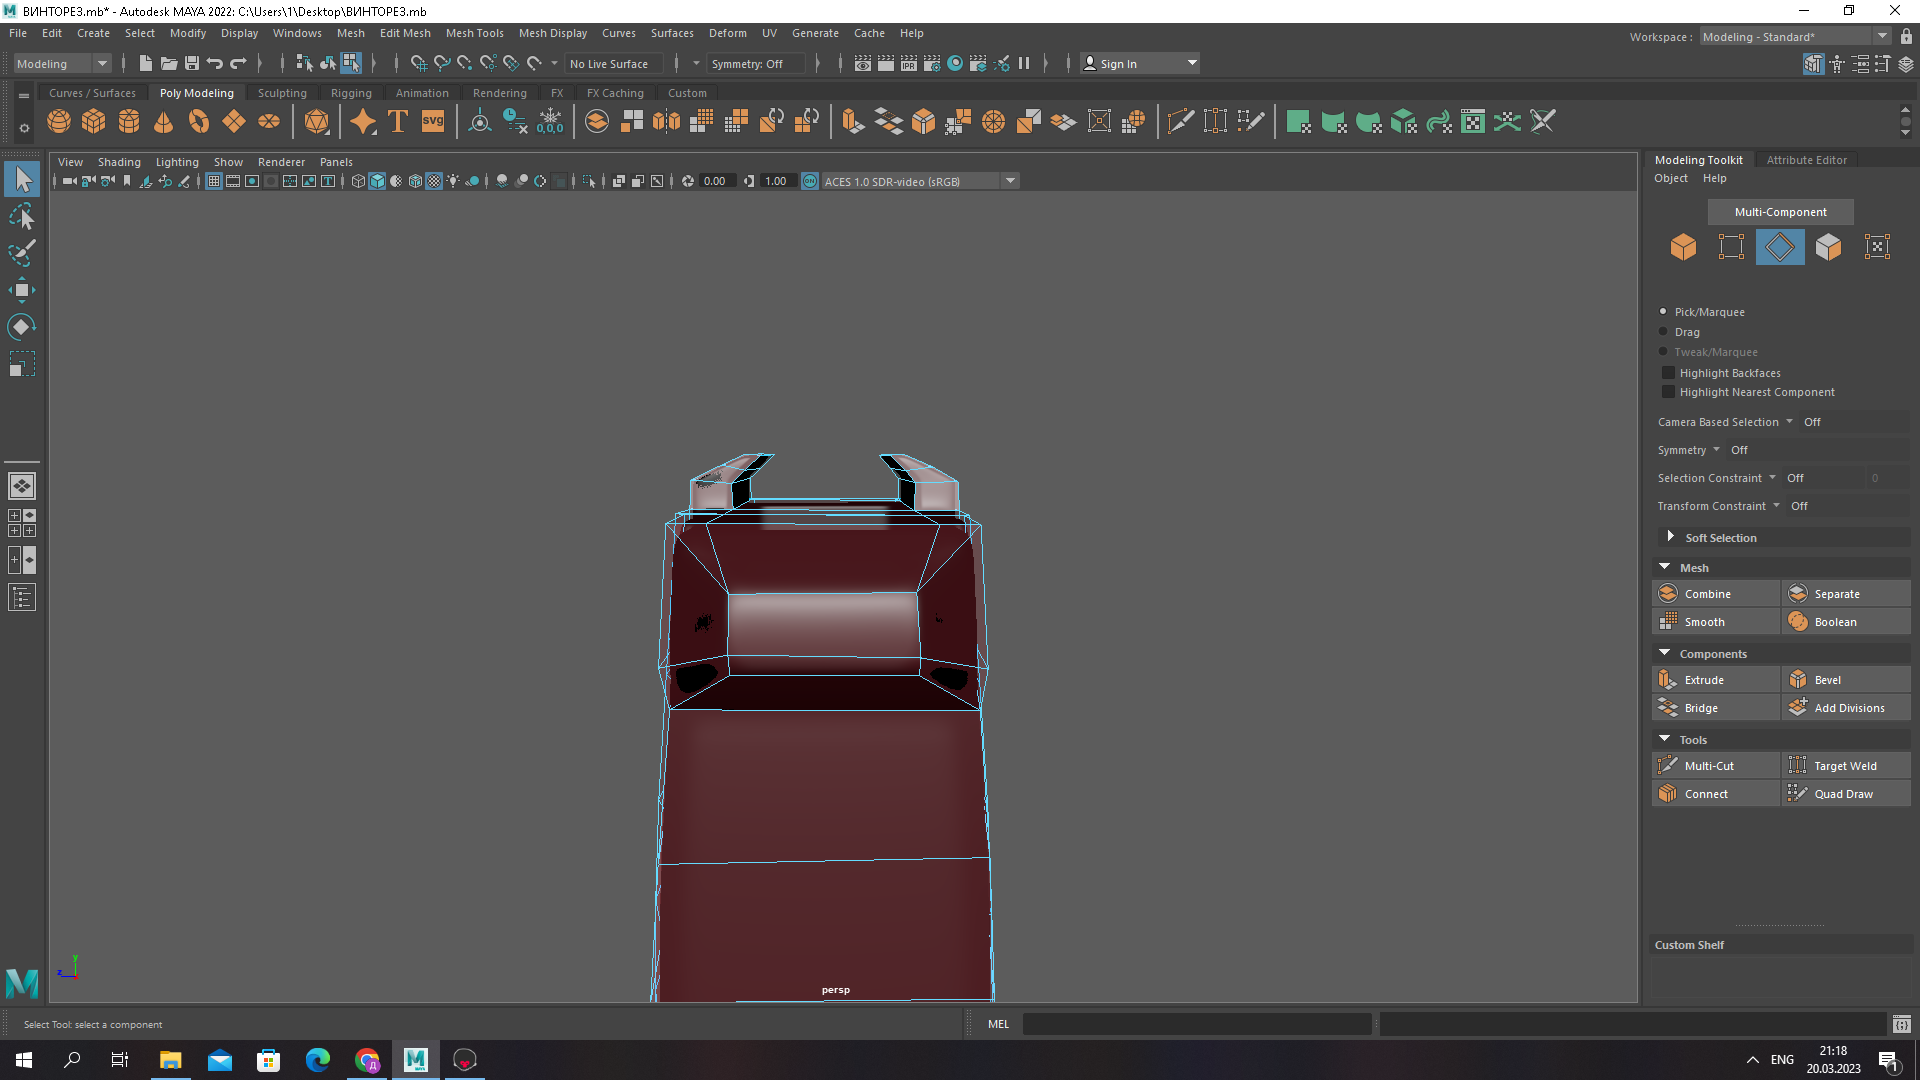1920x1080 pixels.
Task: Create a polygon cube from shelf
Action: (94, 122)
